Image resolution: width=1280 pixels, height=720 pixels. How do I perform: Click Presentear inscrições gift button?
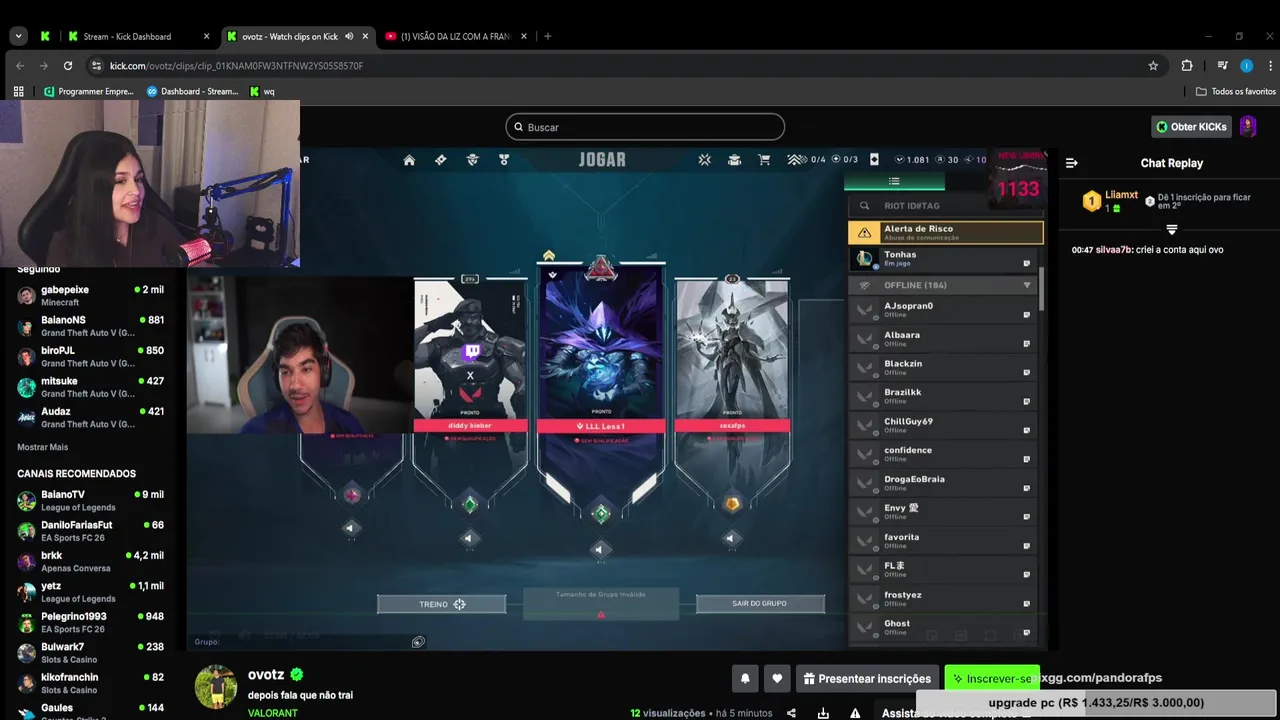(x=867, y=679)
